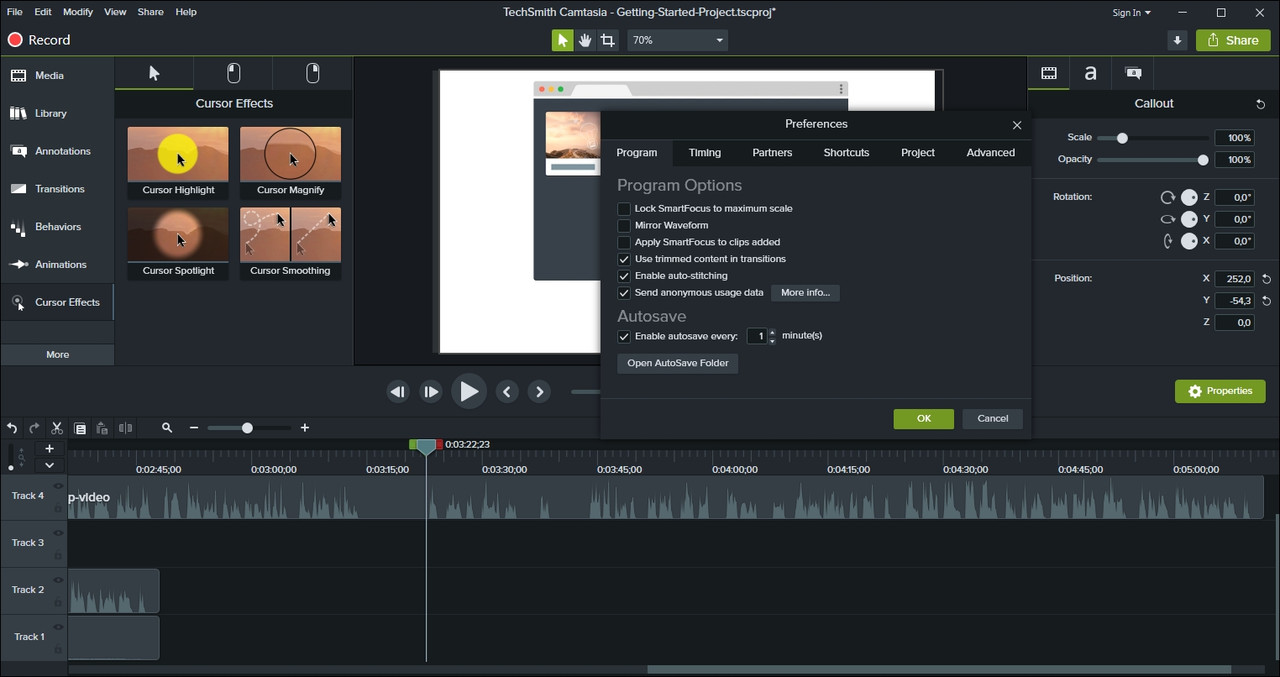Open the Media panel
1280x677 pixels.
pos(57,75)
